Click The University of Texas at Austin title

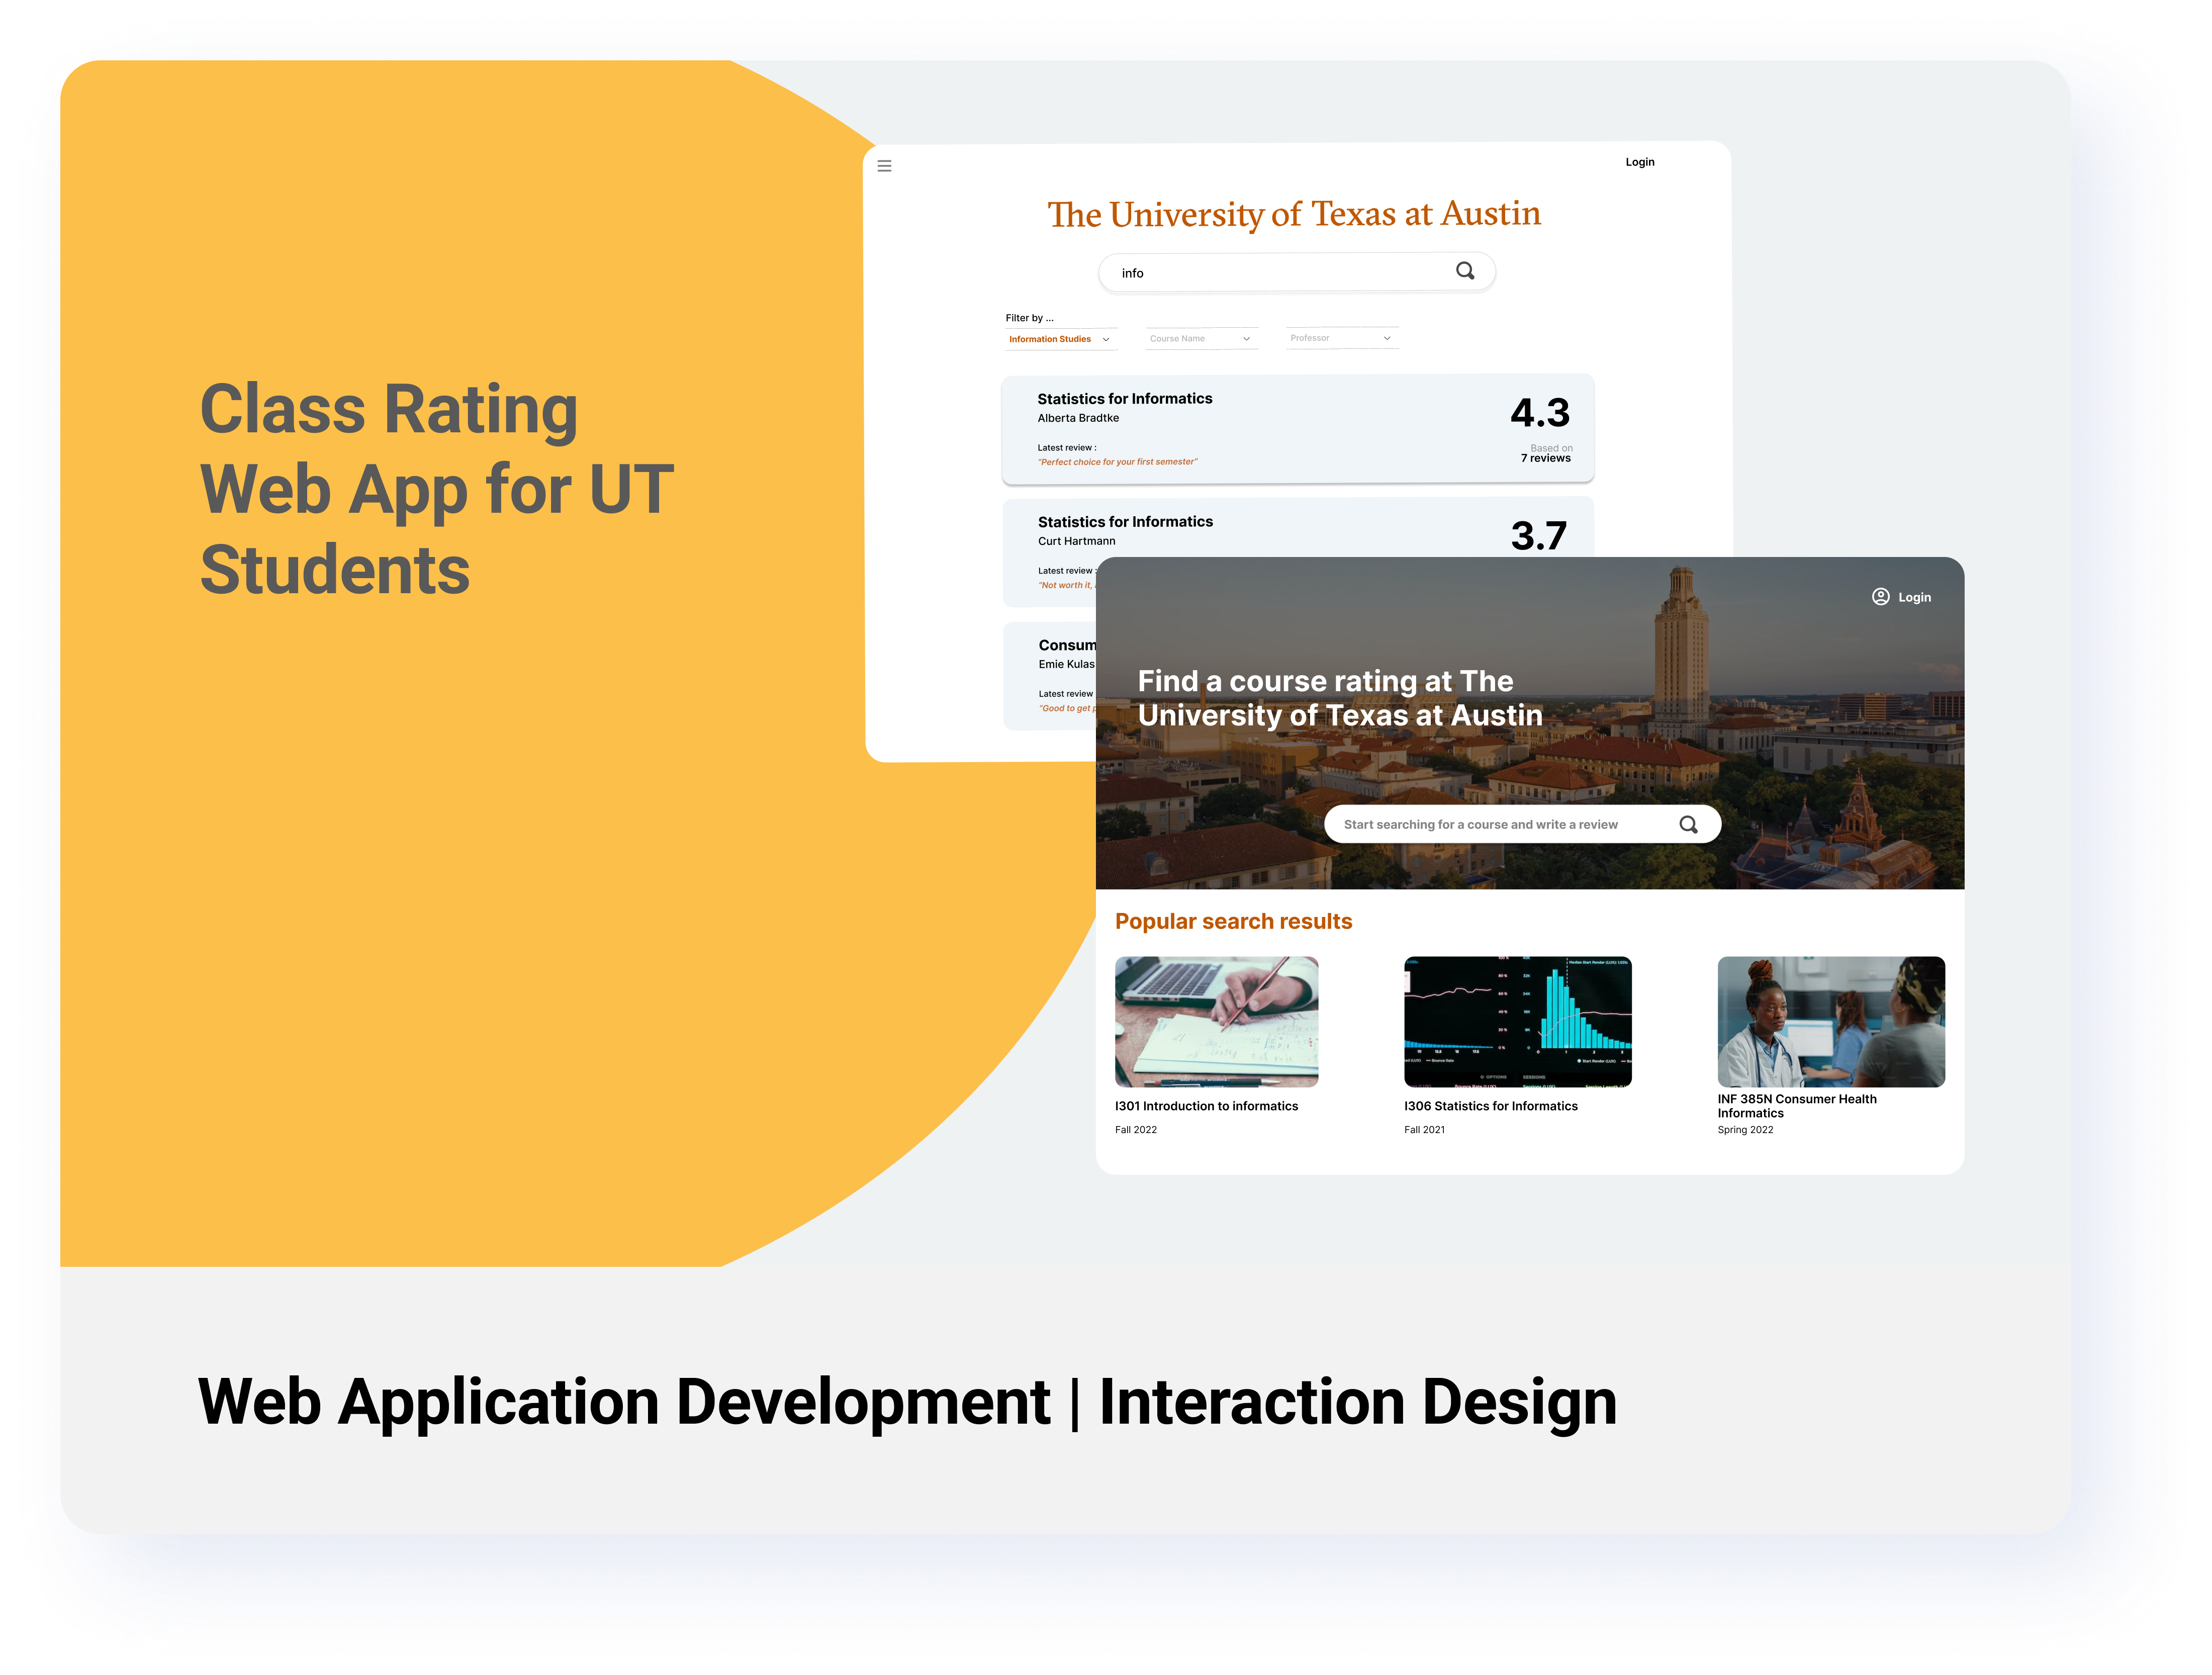(x=1294, y=214)
